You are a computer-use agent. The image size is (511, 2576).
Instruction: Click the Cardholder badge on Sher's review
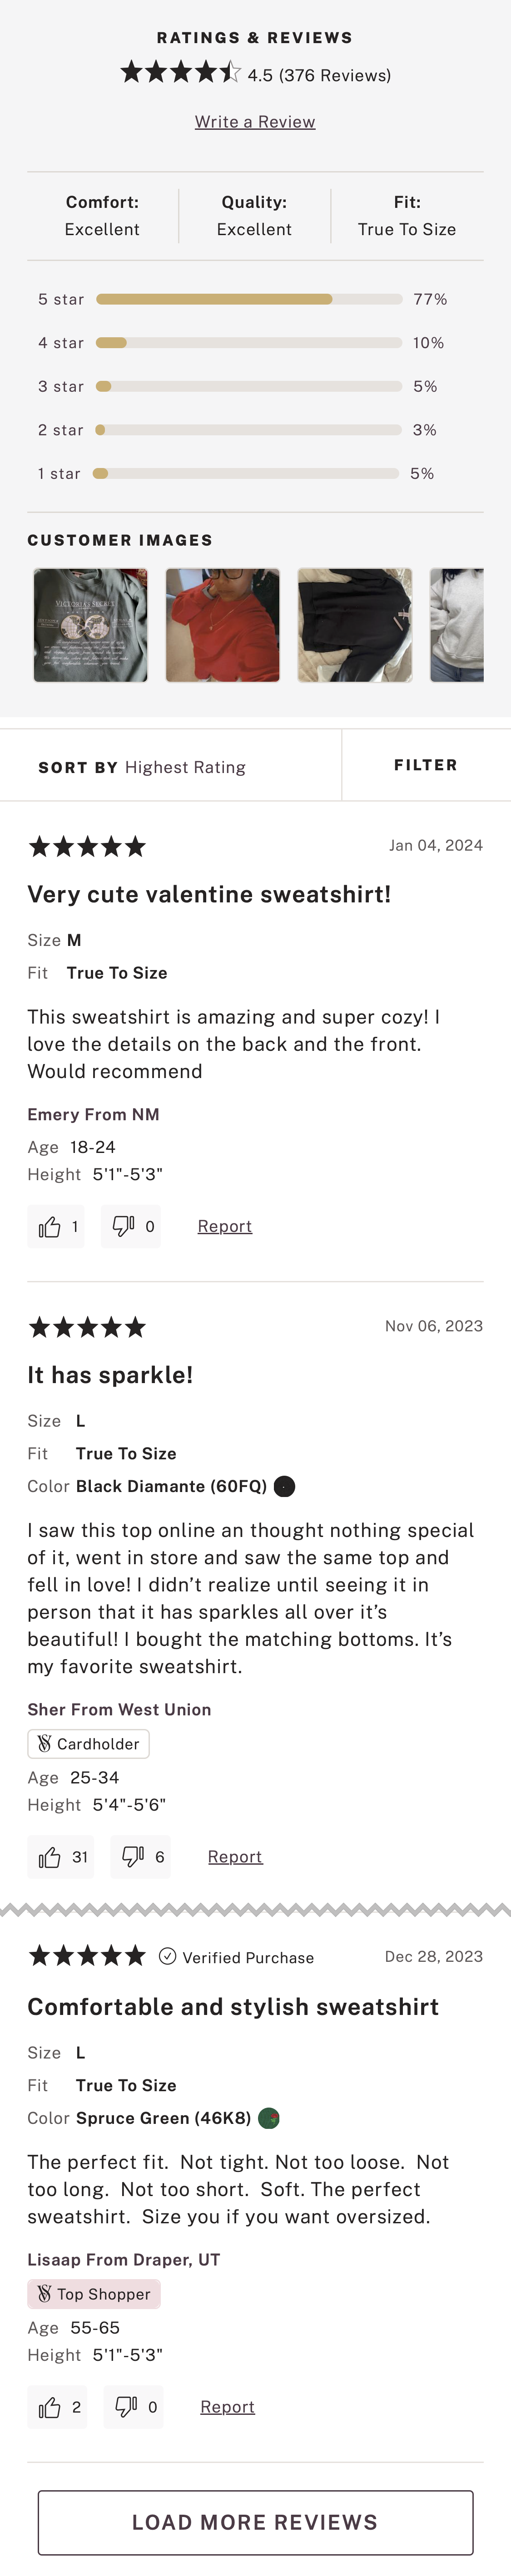tap(88, 1743)
